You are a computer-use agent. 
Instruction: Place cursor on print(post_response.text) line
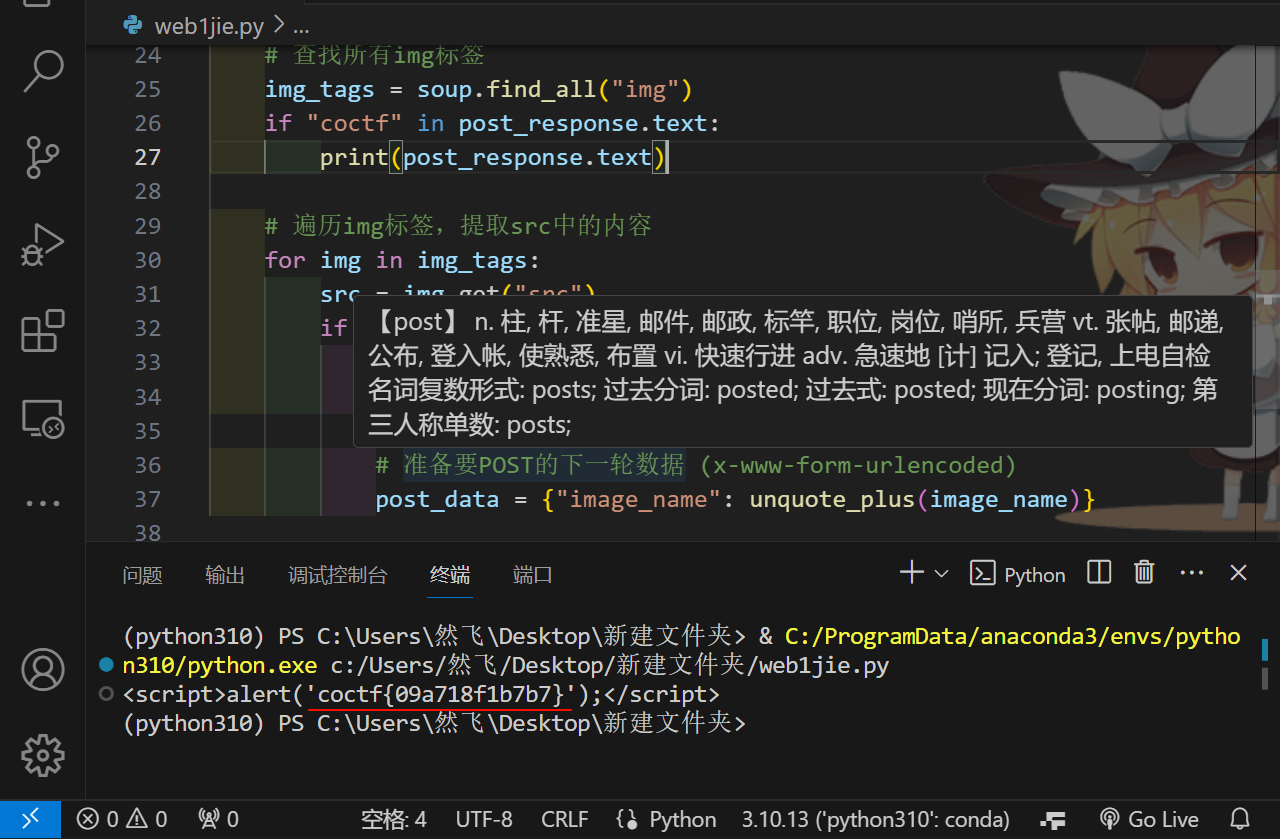pos(494,157)
